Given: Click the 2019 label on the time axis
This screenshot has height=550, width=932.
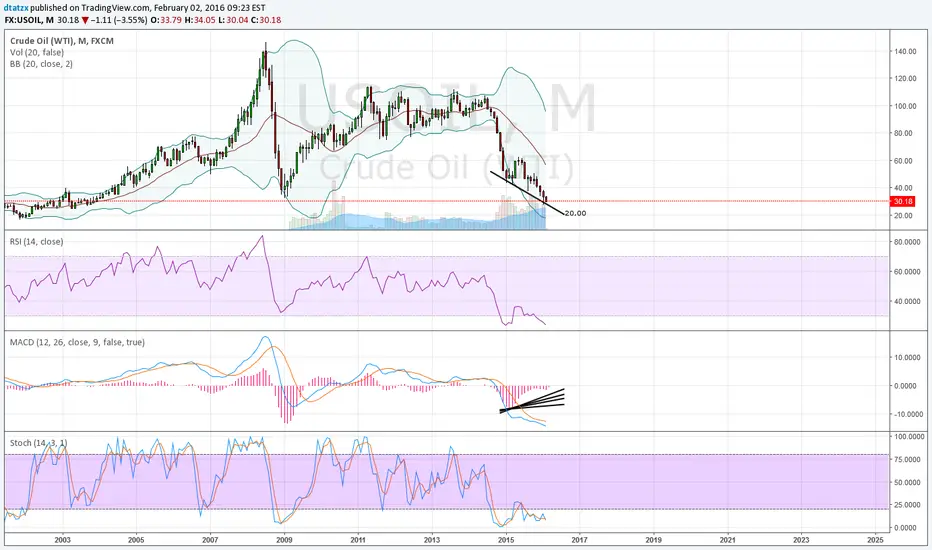Looking at the screenshot, I should pos(653,540).
